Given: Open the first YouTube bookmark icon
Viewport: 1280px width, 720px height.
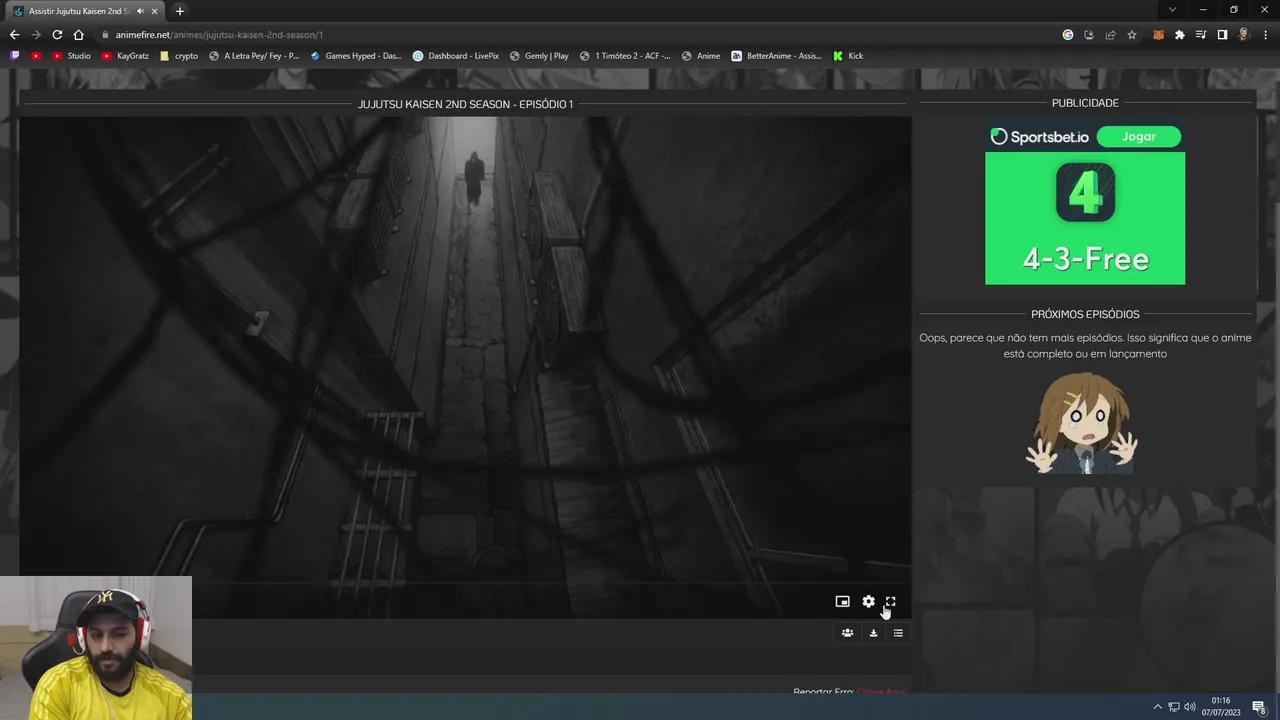Looking at the screenshot, I should pos(36,56).
